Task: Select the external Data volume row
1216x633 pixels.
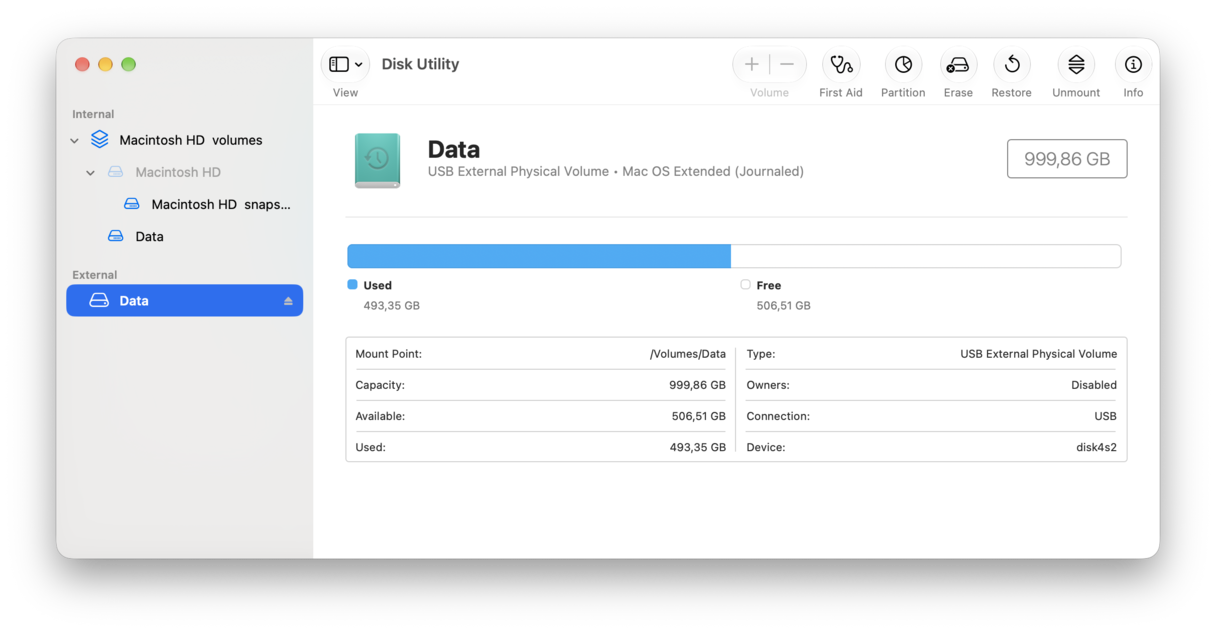Action: 184,300
